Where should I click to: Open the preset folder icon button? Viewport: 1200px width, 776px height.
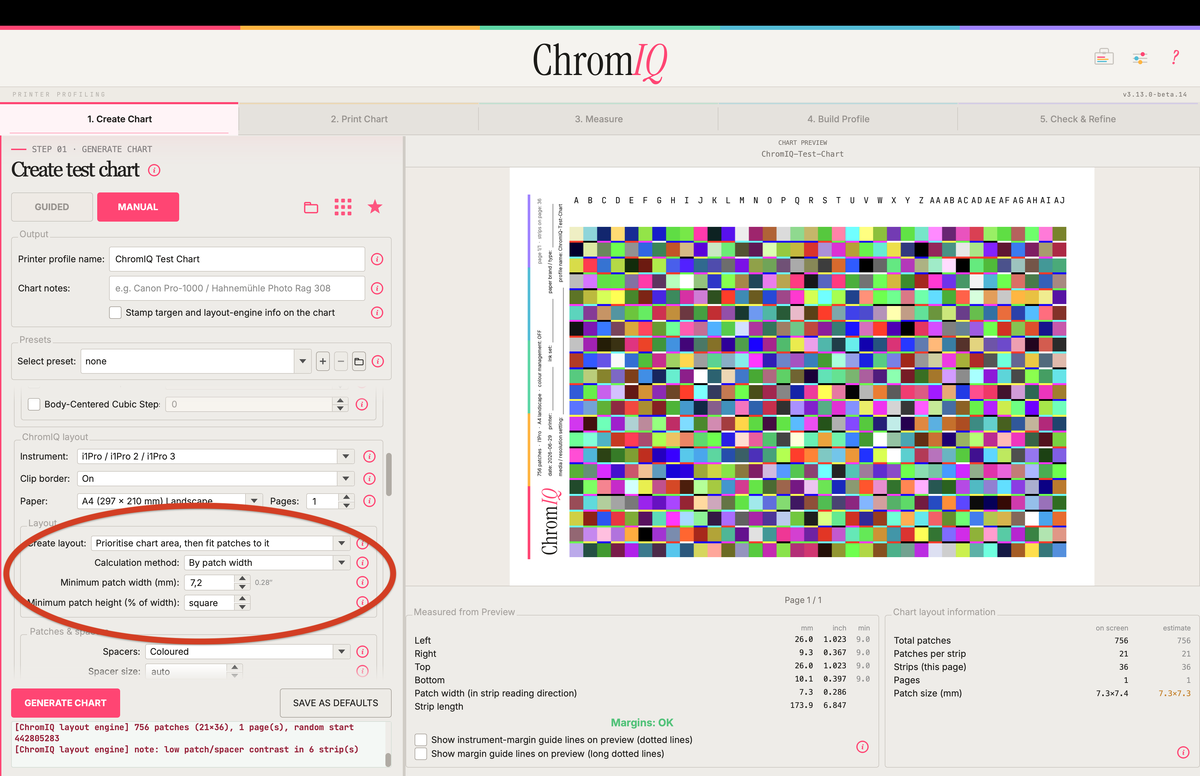[358, 361]
